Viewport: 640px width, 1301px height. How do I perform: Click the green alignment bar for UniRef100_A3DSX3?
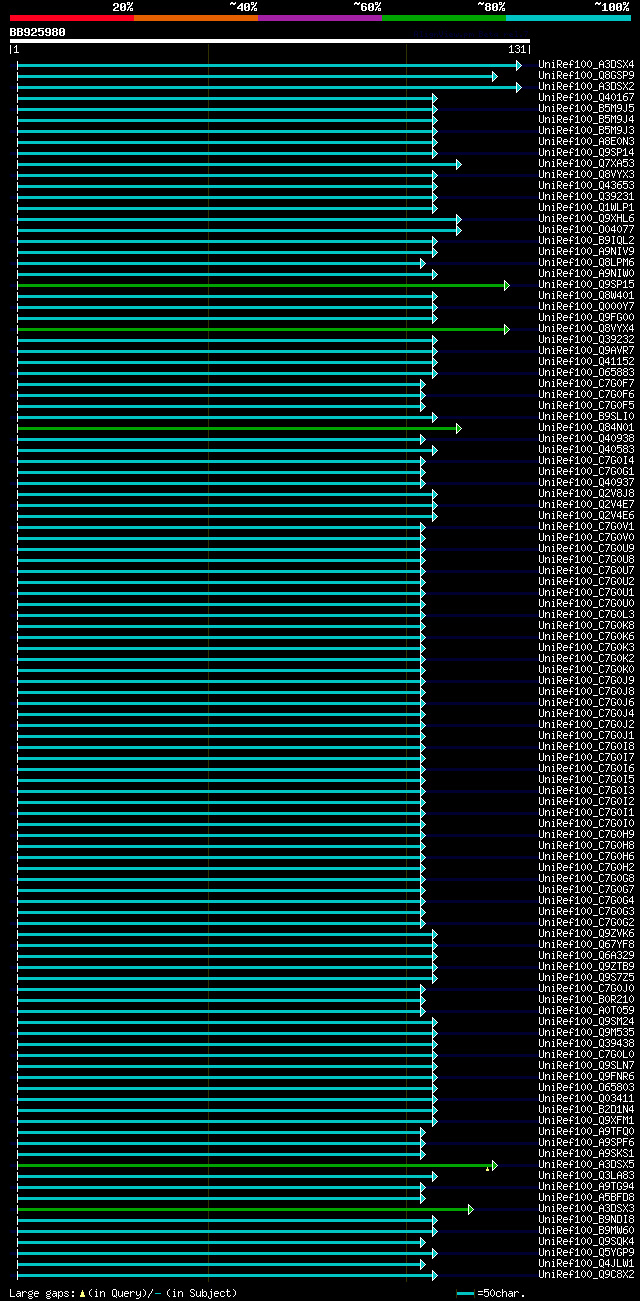click(x=245, y=1210)
